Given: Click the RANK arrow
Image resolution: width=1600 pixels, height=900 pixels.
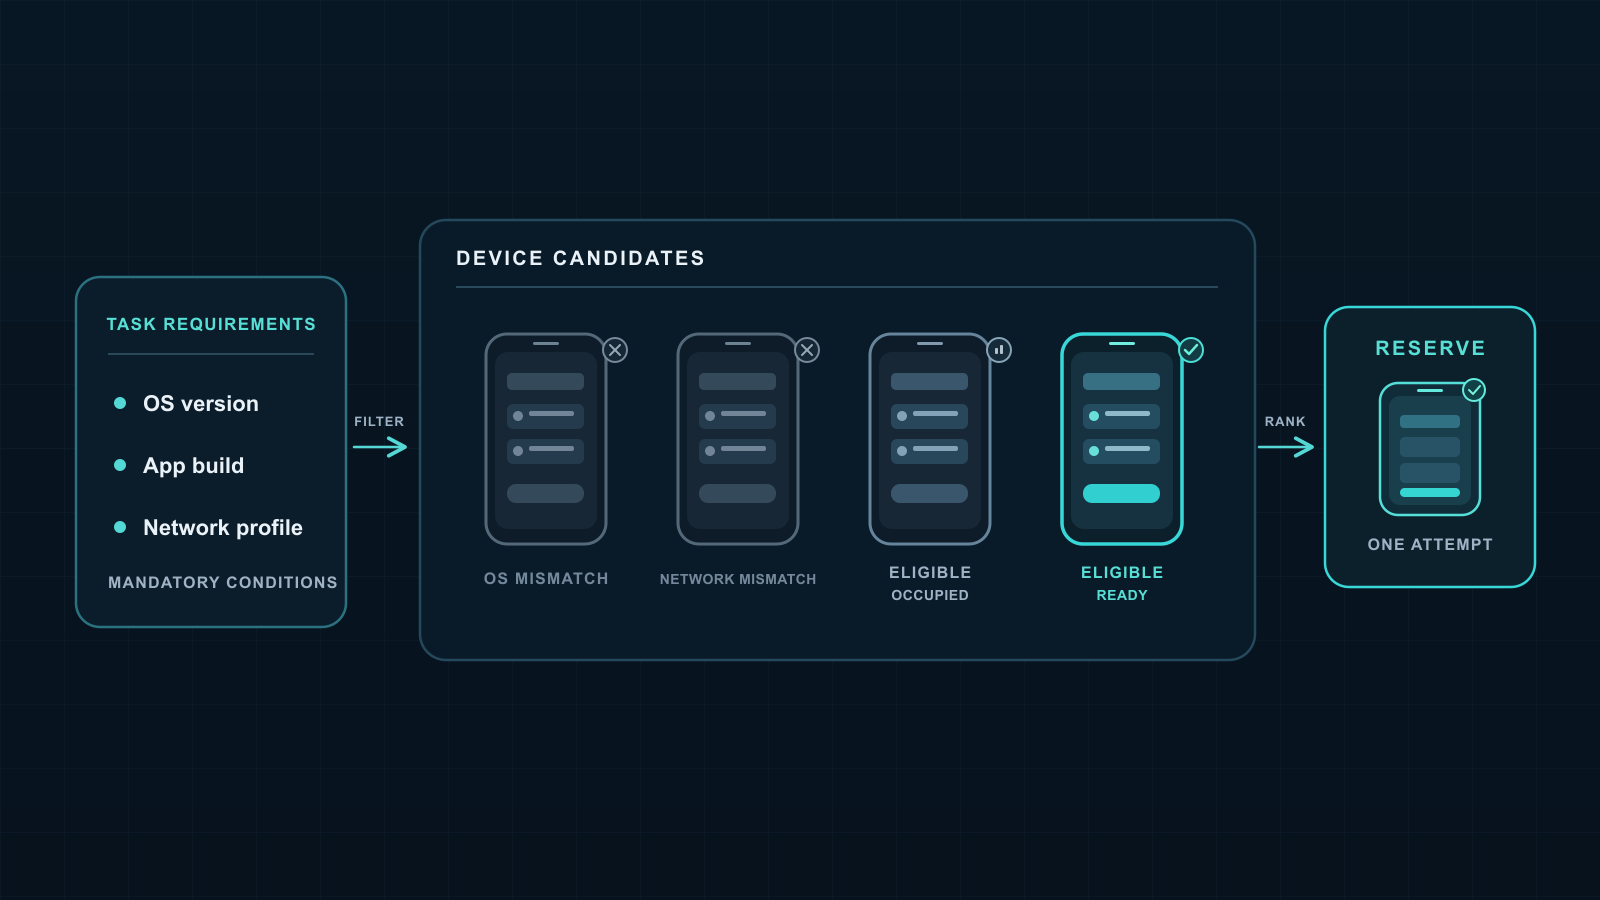Looking at the screenshot, I should pyautogui.click(x=1286, y=447).
